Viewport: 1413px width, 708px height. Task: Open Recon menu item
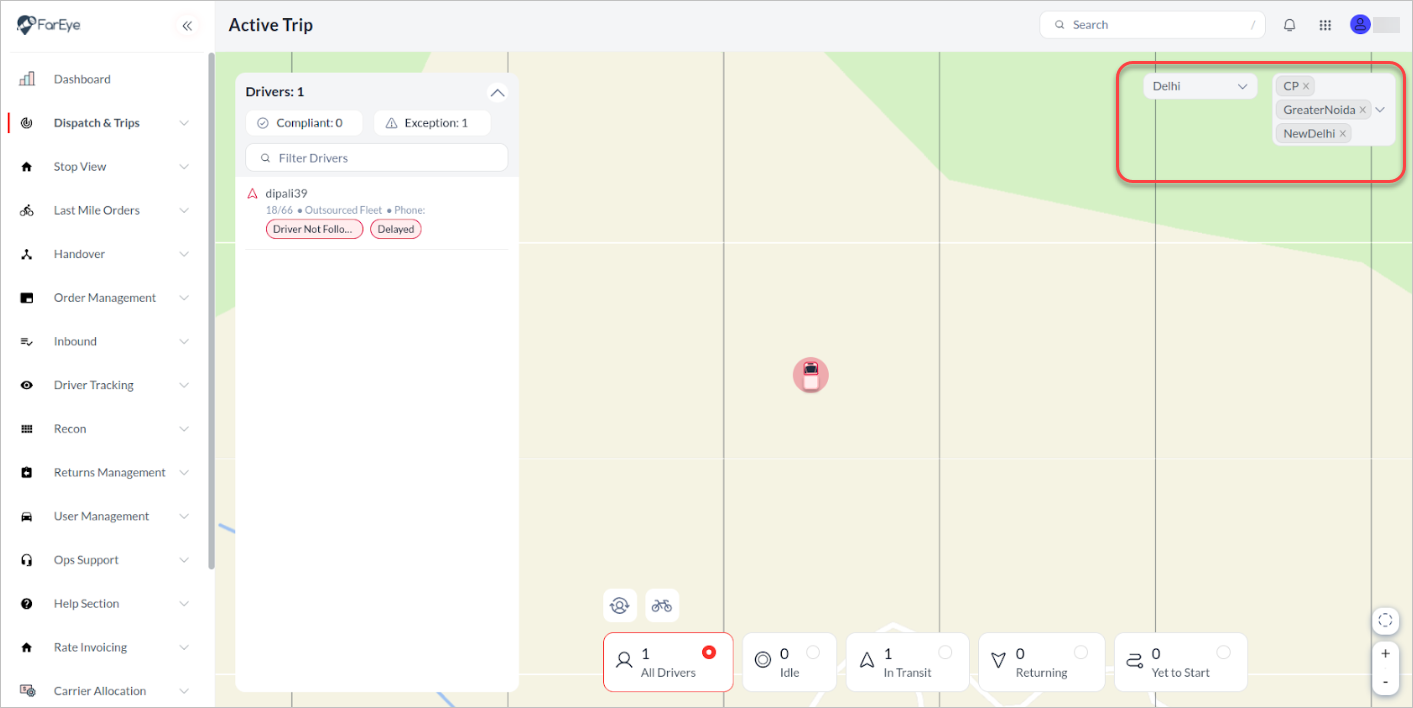click(70, 429)
